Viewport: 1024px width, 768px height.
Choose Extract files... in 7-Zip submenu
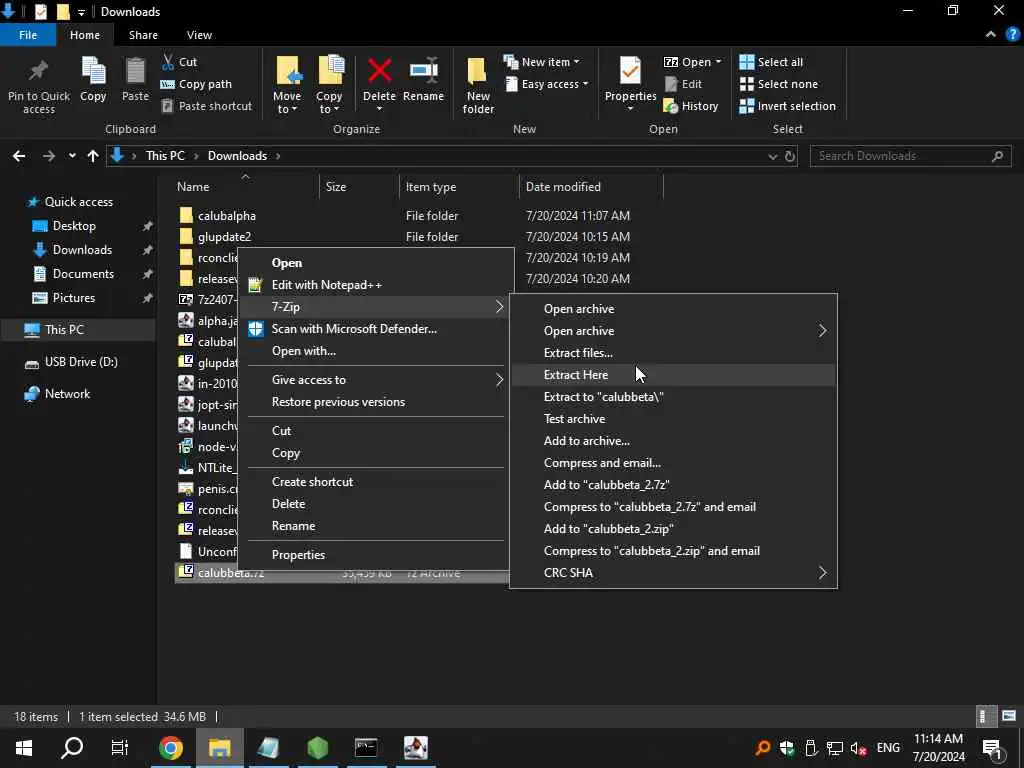pos(673,353)
